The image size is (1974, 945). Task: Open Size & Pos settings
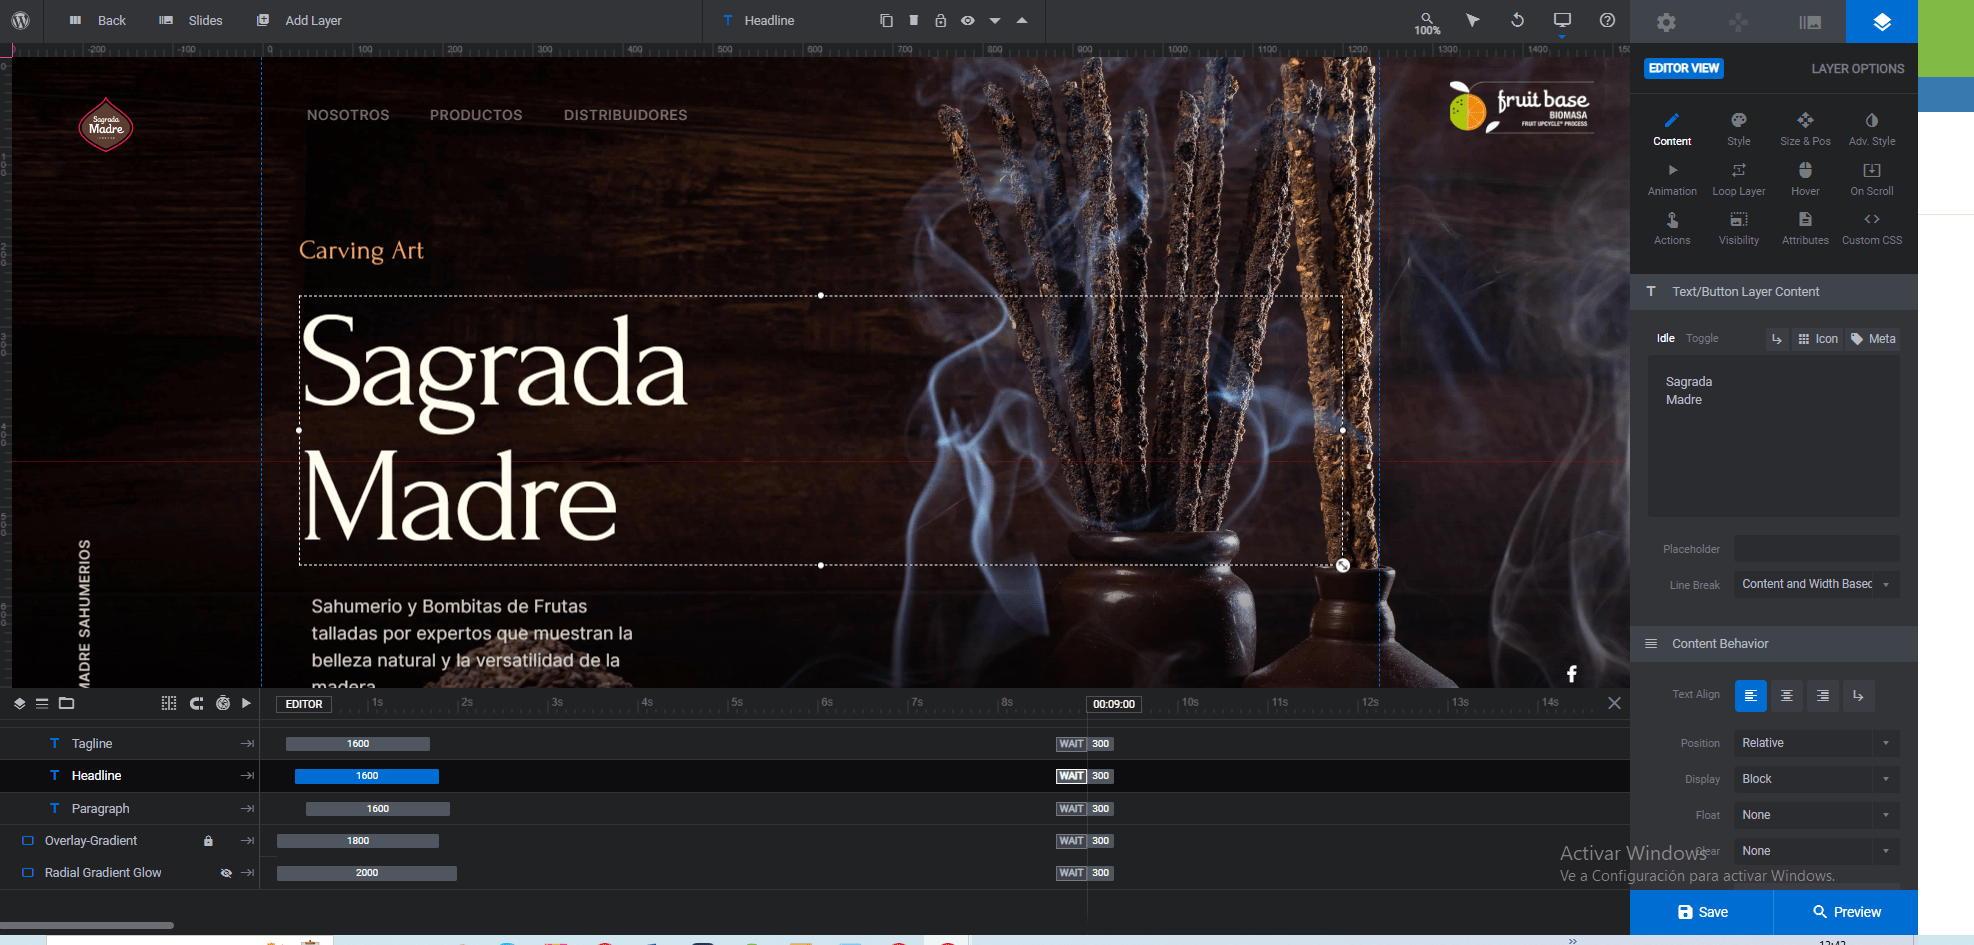pos(1805,129)
